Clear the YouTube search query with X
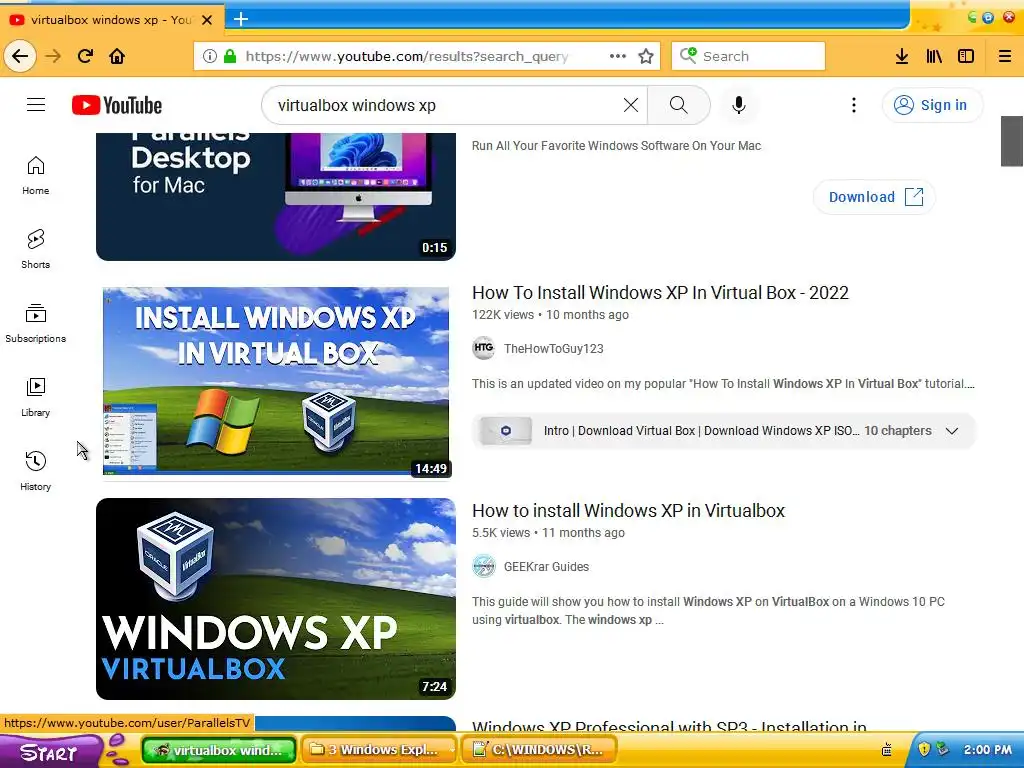 point(630,105)
